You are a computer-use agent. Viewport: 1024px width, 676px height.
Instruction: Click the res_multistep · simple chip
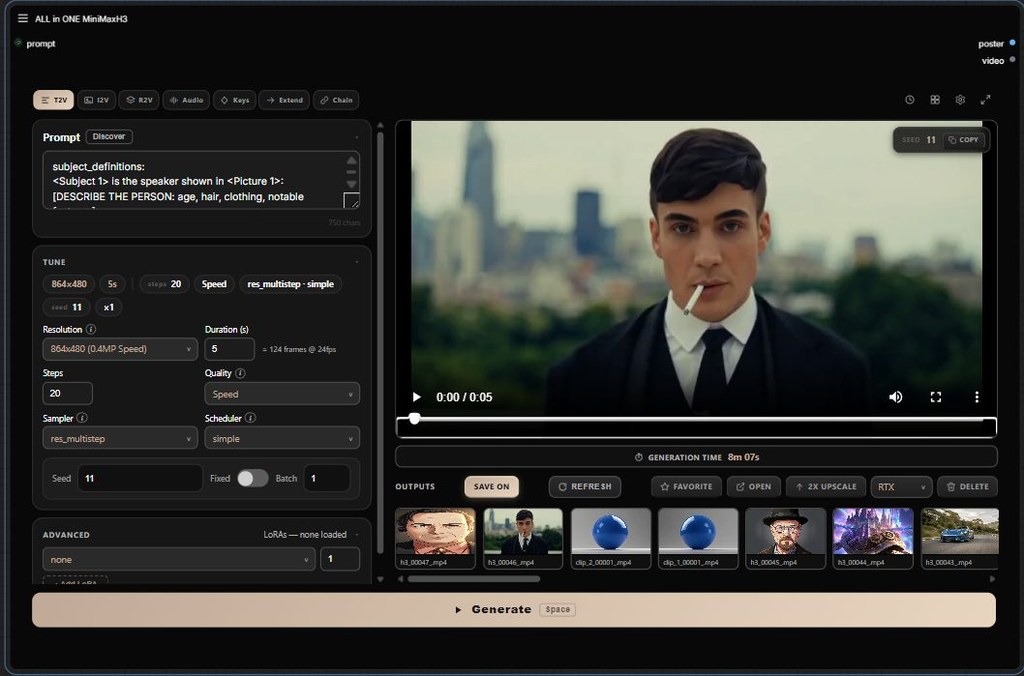point(291,284)
